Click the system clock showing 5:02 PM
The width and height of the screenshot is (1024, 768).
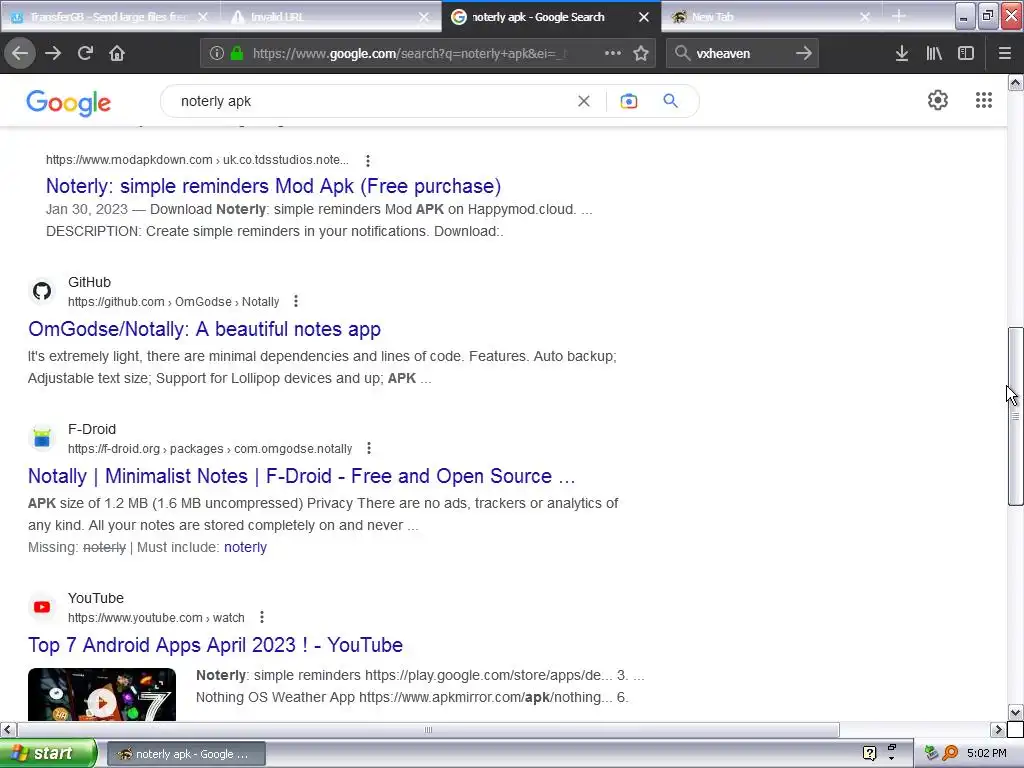(987, 754)
